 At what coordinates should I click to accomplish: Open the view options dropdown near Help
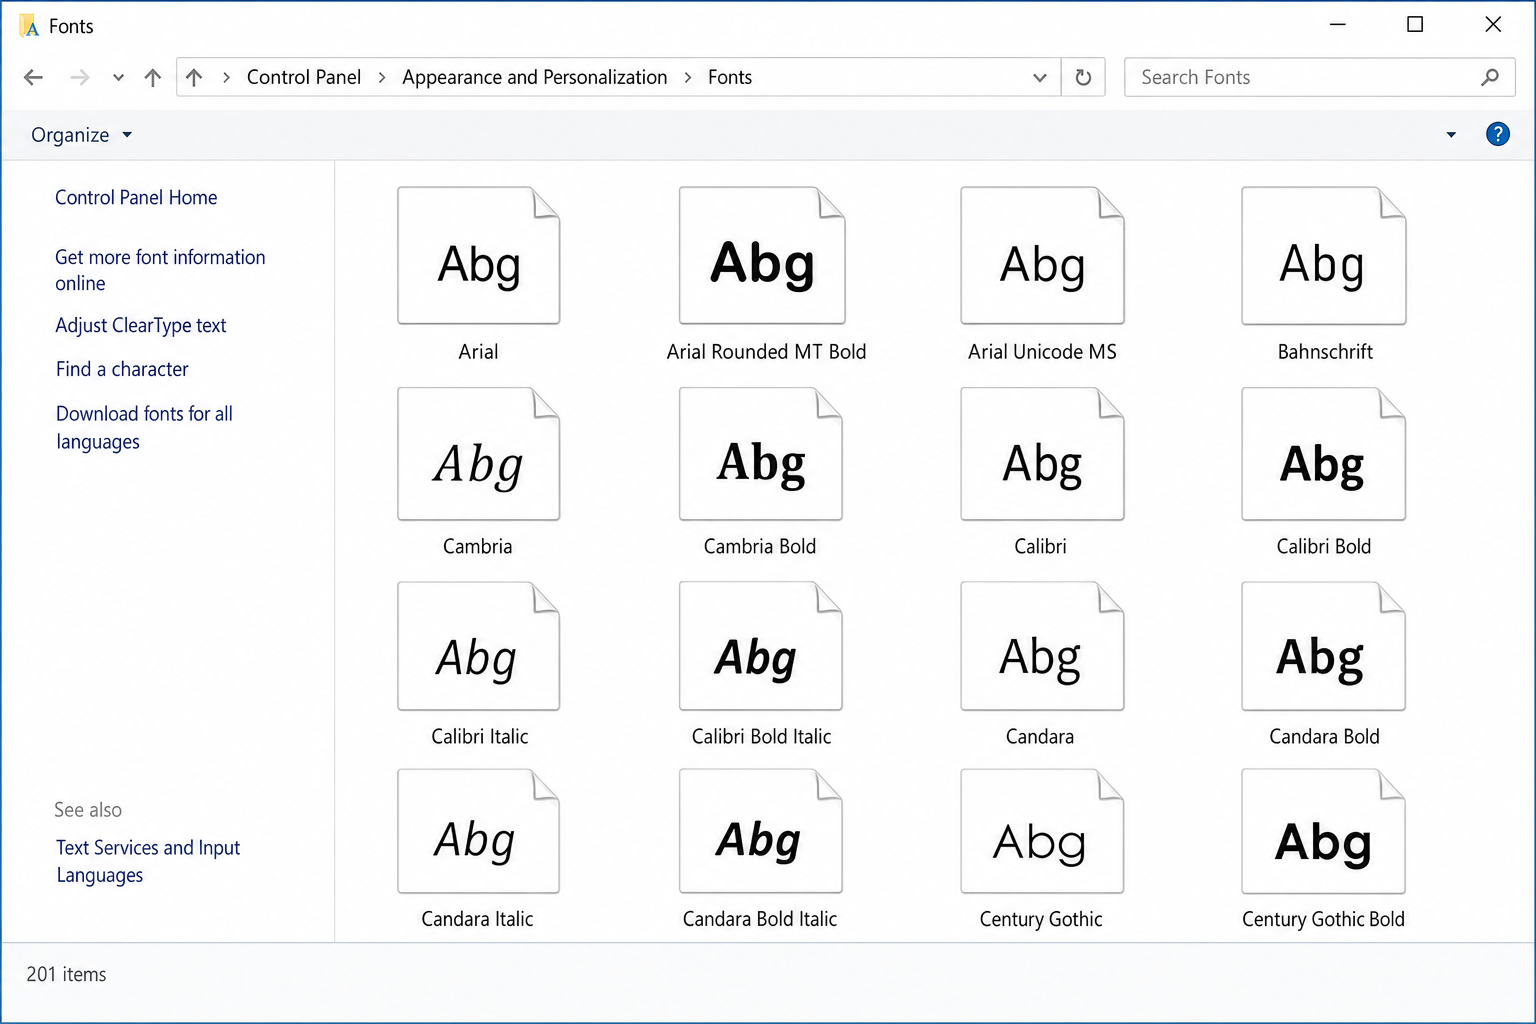tap(1451, 135)
